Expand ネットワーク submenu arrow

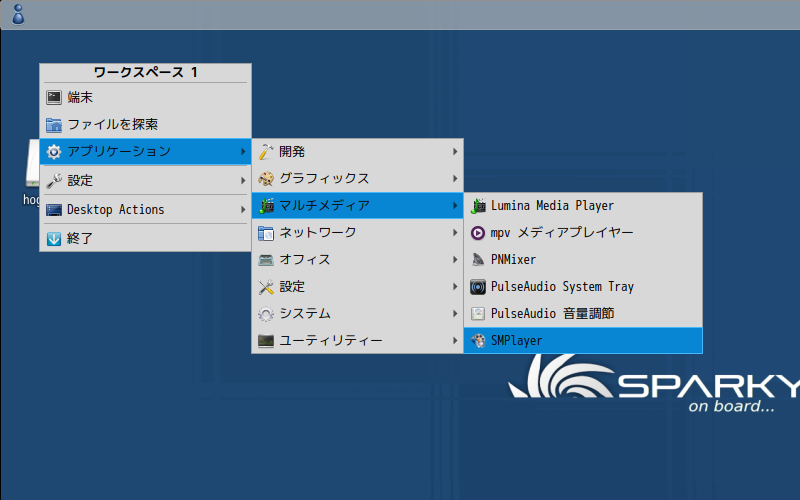(x=455, y=233)
